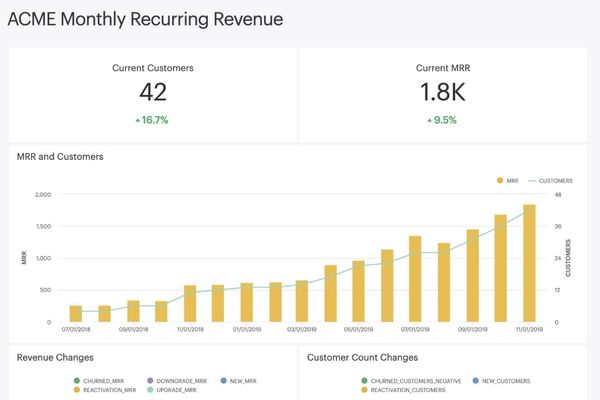This screenshot has width=600, height=400.
Task: Click the Current MRR value 1.8K
Action: coord(443,92)
